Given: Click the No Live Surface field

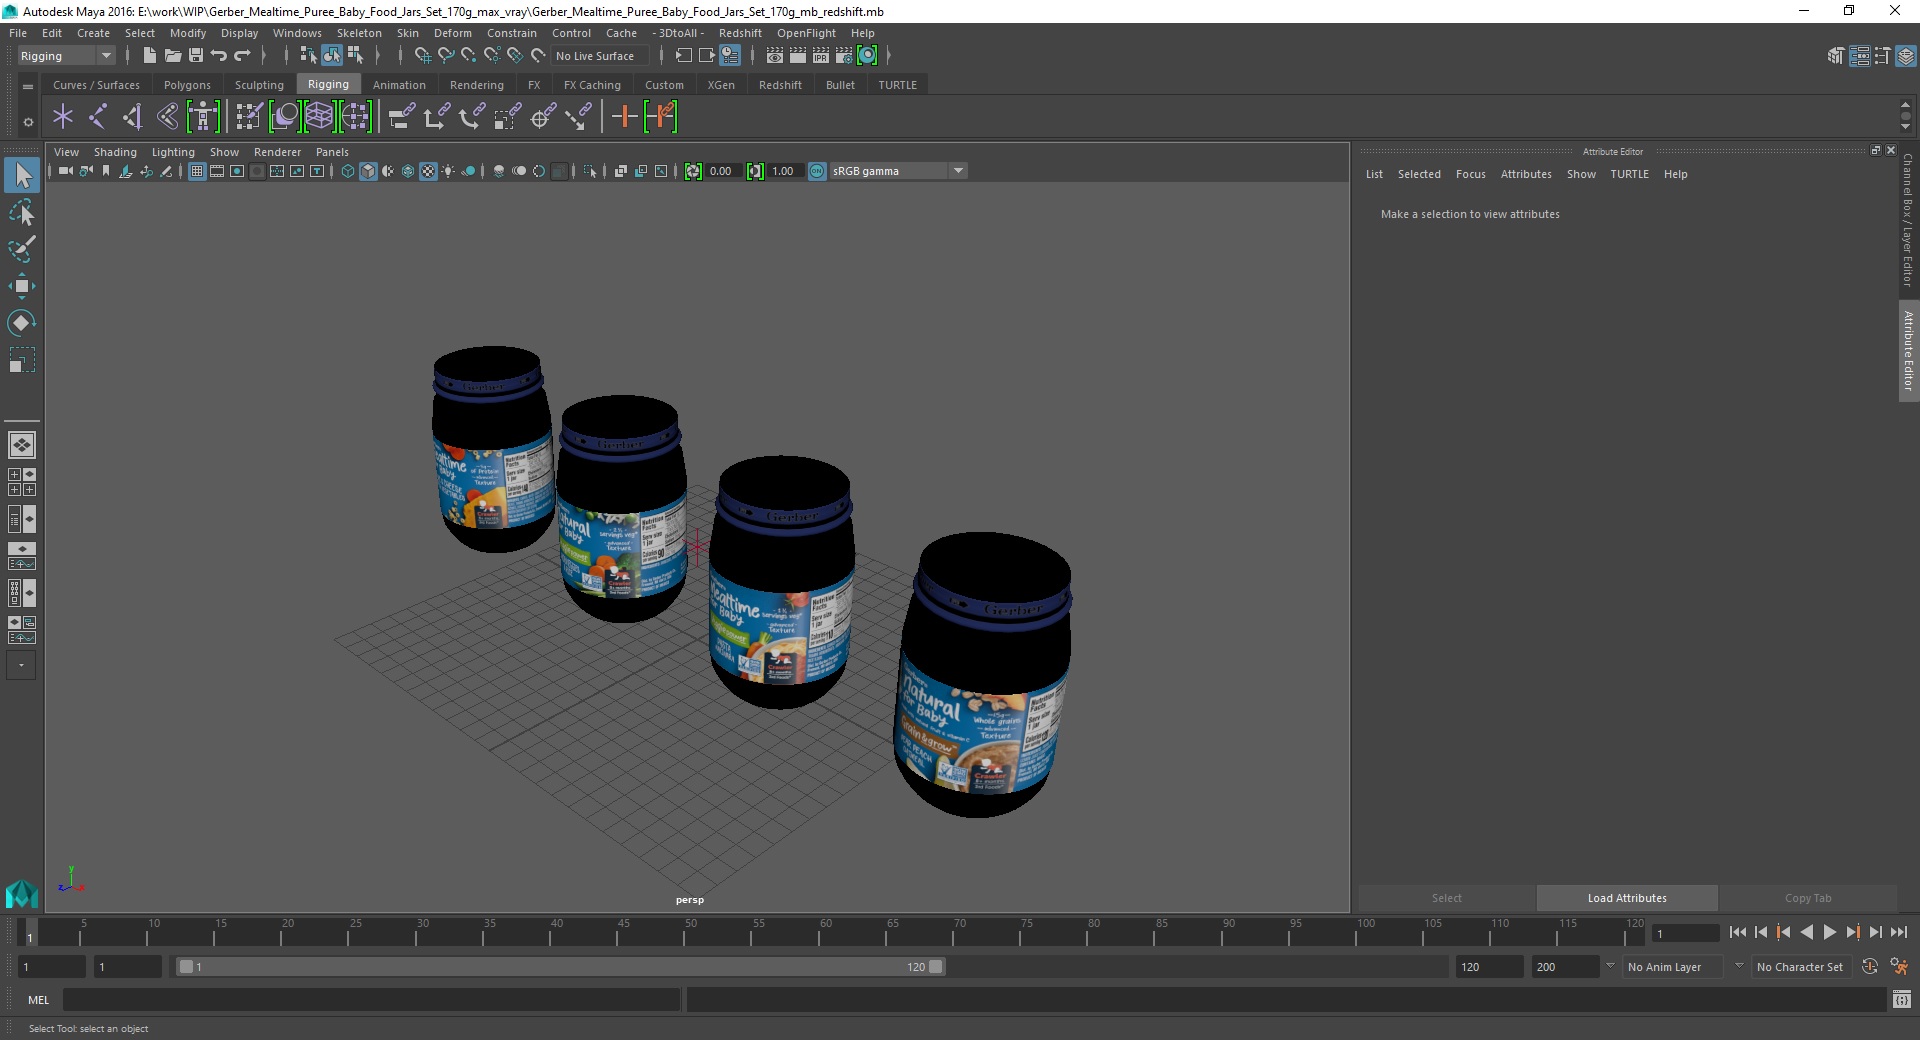Looking at the screenshot, I should (600, 56).
